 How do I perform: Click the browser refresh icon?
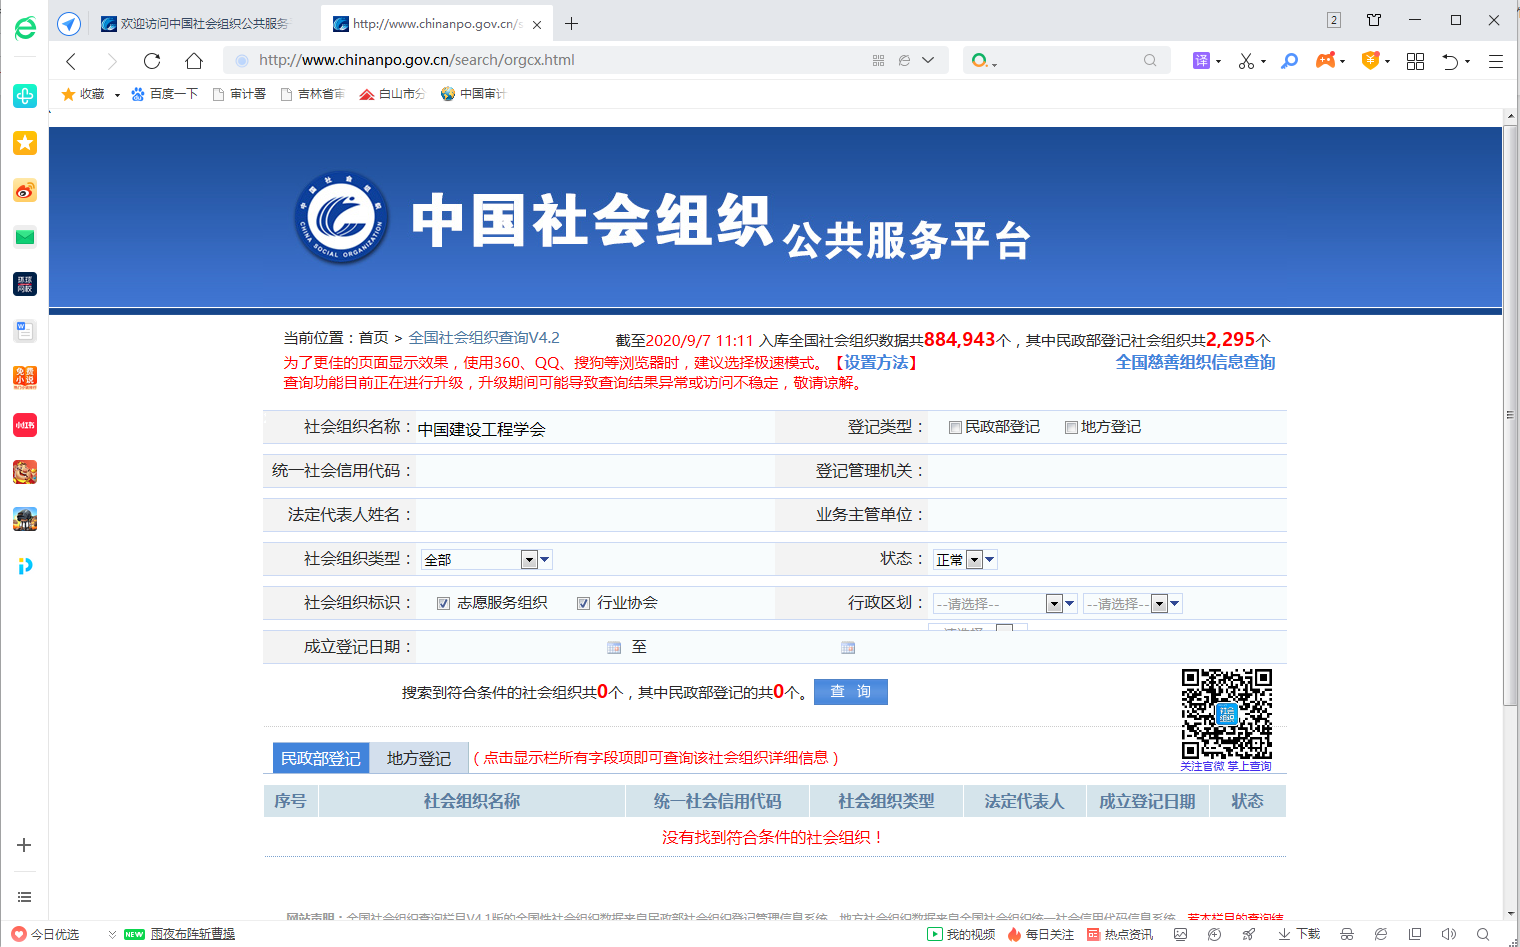152,61
